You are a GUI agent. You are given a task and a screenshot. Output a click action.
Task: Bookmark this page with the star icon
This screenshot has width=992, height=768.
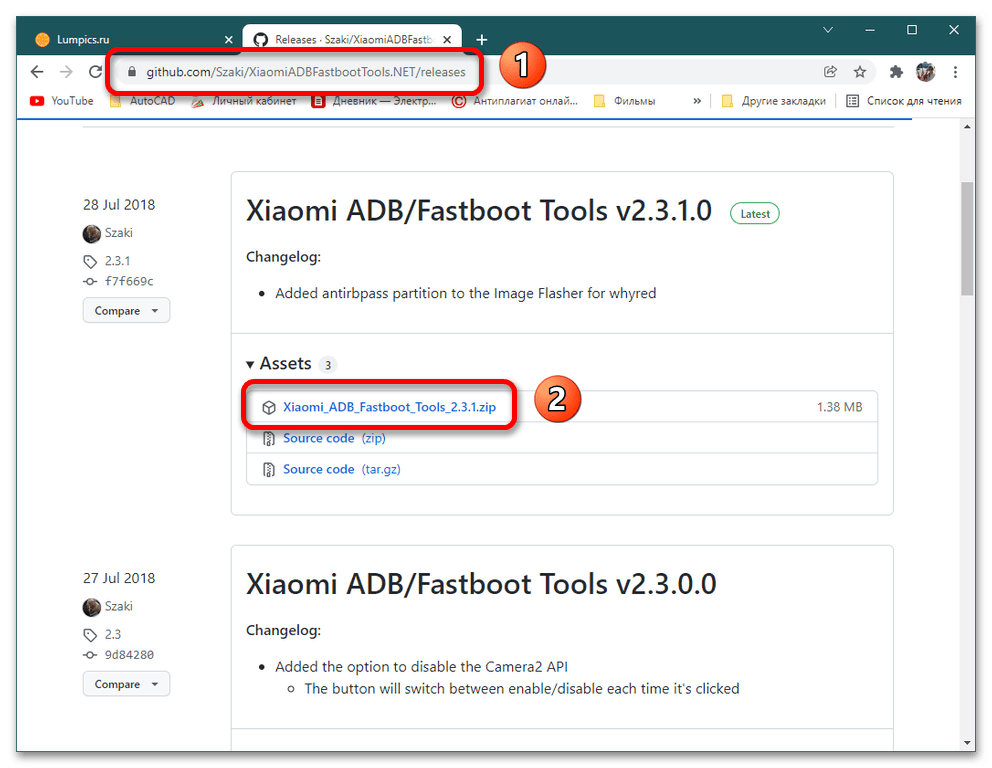point(860,72)
